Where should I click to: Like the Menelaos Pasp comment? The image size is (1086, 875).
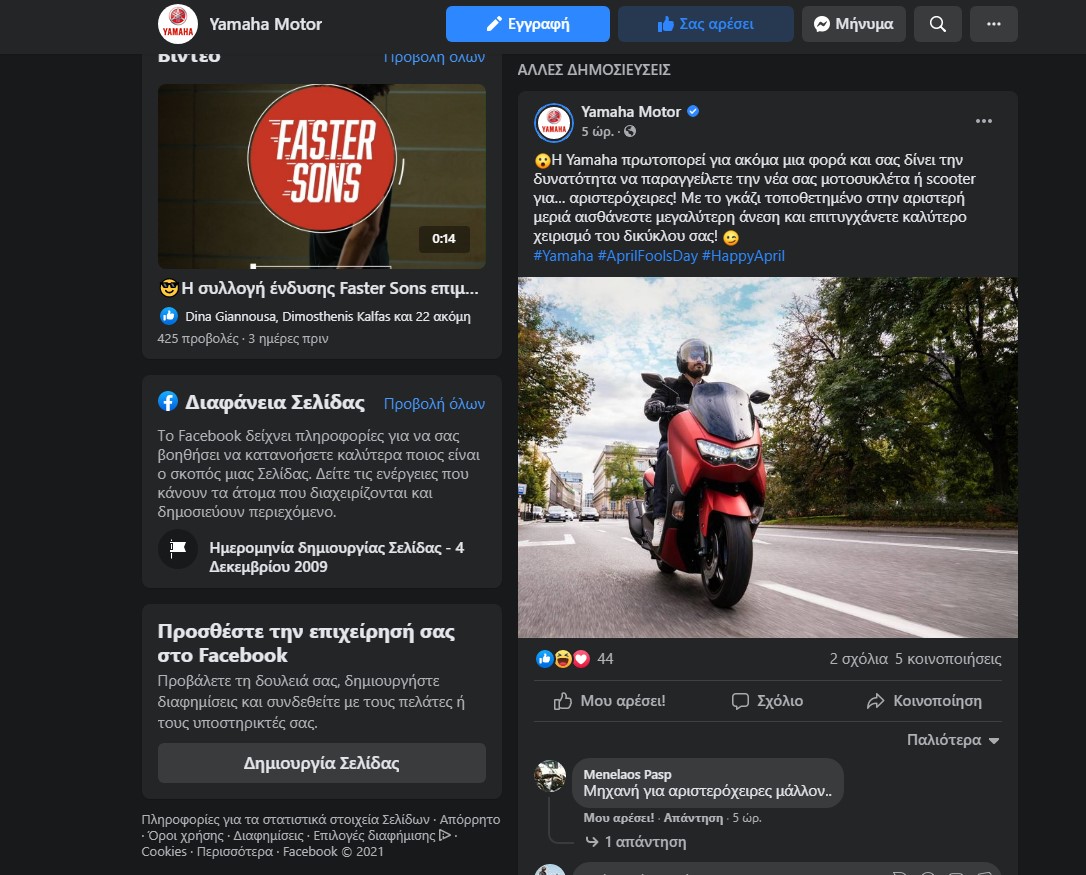pyautogui.click(x=618, y=818)
